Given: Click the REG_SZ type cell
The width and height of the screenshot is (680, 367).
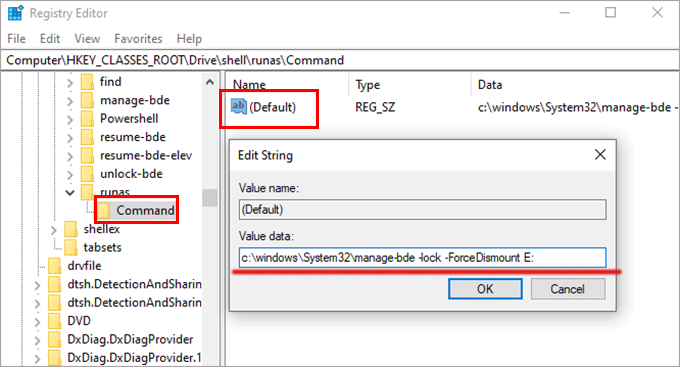Looking at the screenshot, I should (375, 107).
